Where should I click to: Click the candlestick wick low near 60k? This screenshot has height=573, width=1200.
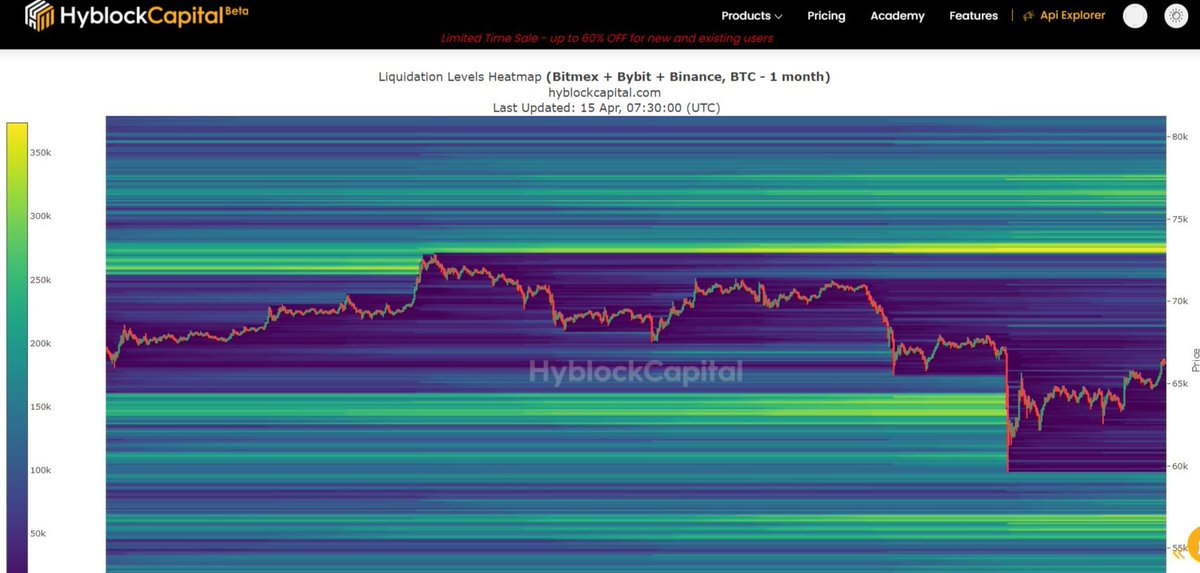[1007, 466]
